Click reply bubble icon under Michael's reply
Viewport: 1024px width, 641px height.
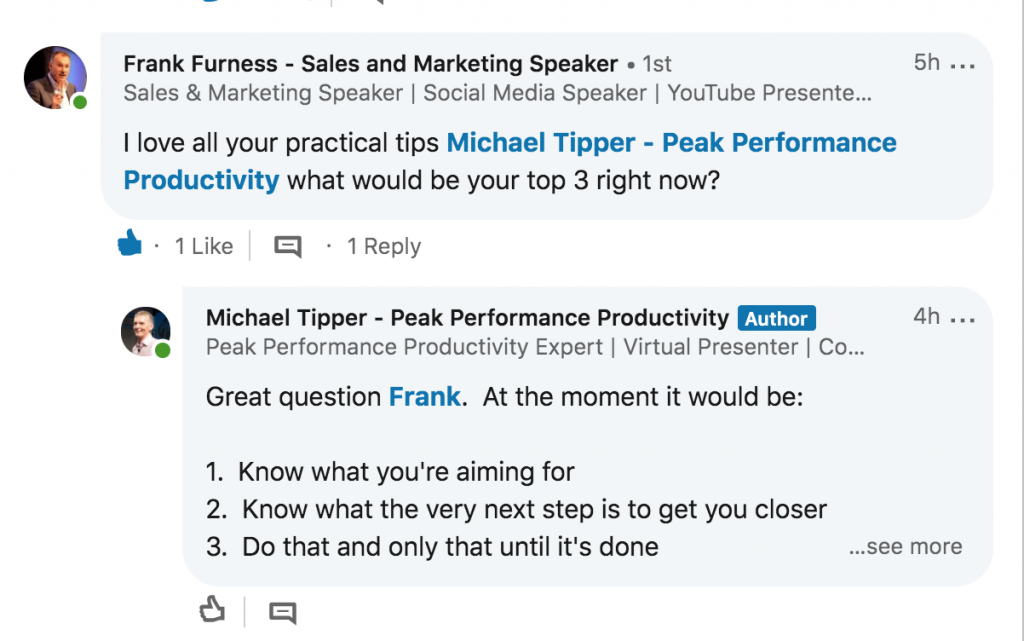(x=283, y=612)
